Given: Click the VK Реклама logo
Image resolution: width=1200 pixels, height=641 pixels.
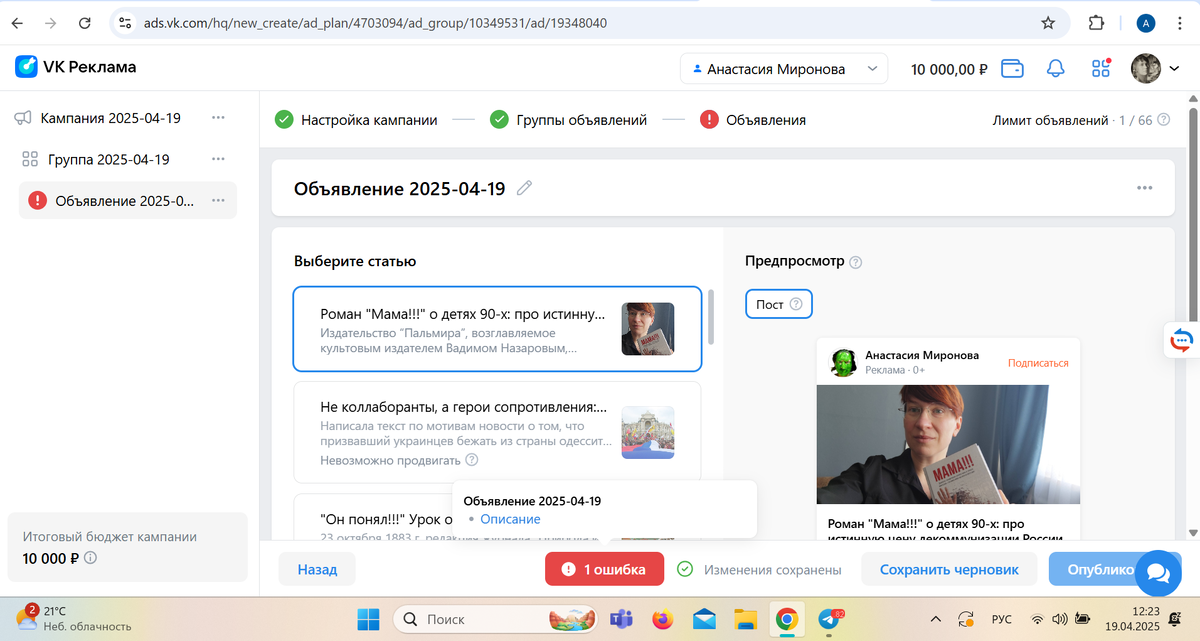Looking at the screenshot, I should pyautogui.click(x=75, y=66).
